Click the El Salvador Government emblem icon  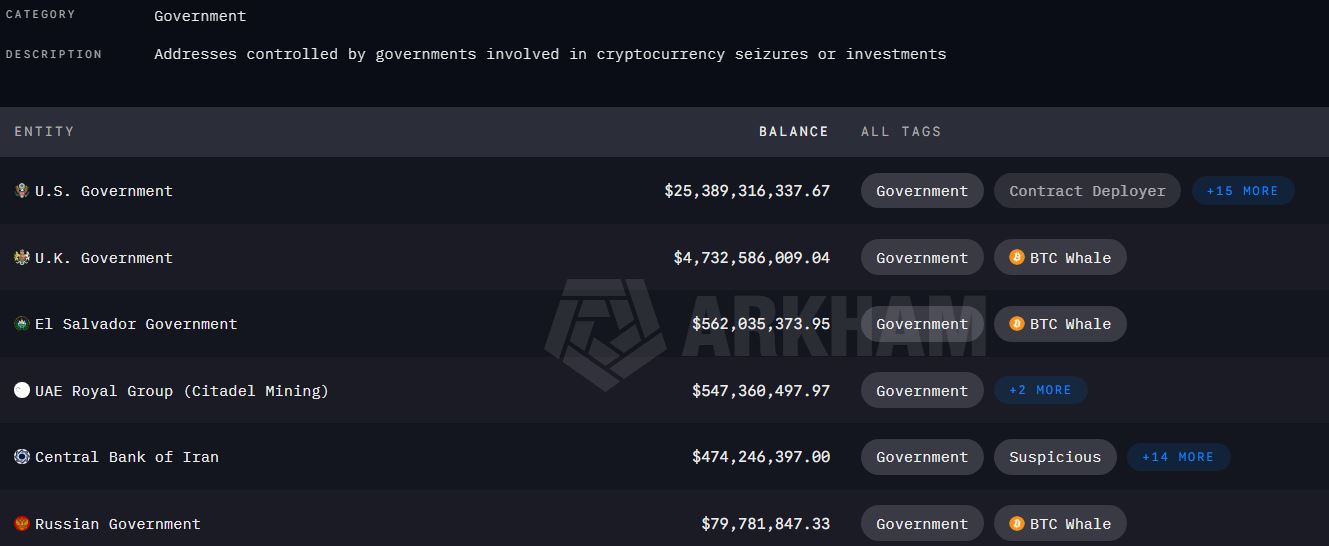pyautogui.click(x=22, y=323)
